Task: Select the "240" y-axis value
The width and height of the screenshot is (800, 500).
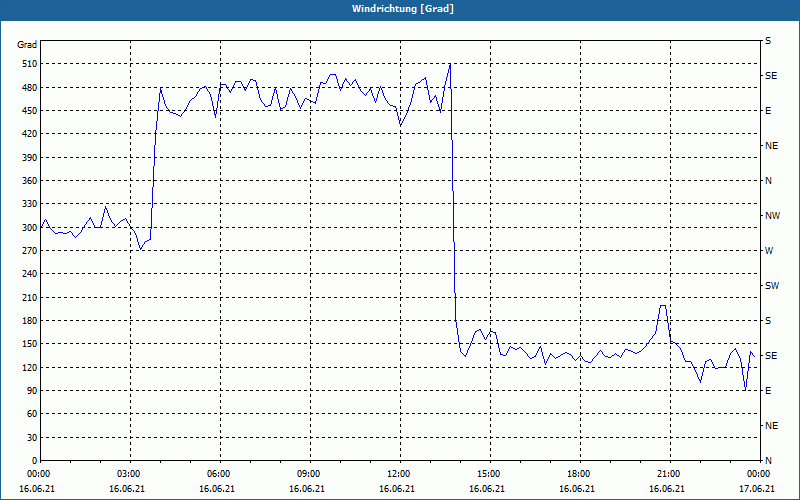Action: tap(30, 274)
